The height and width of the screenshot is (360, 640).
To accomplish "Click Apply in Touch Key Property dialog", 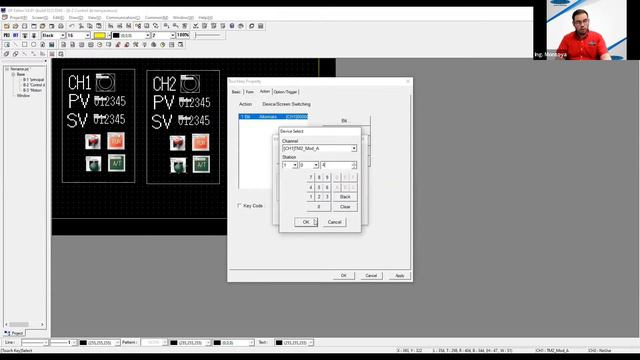I will click(x=399, y=276).
